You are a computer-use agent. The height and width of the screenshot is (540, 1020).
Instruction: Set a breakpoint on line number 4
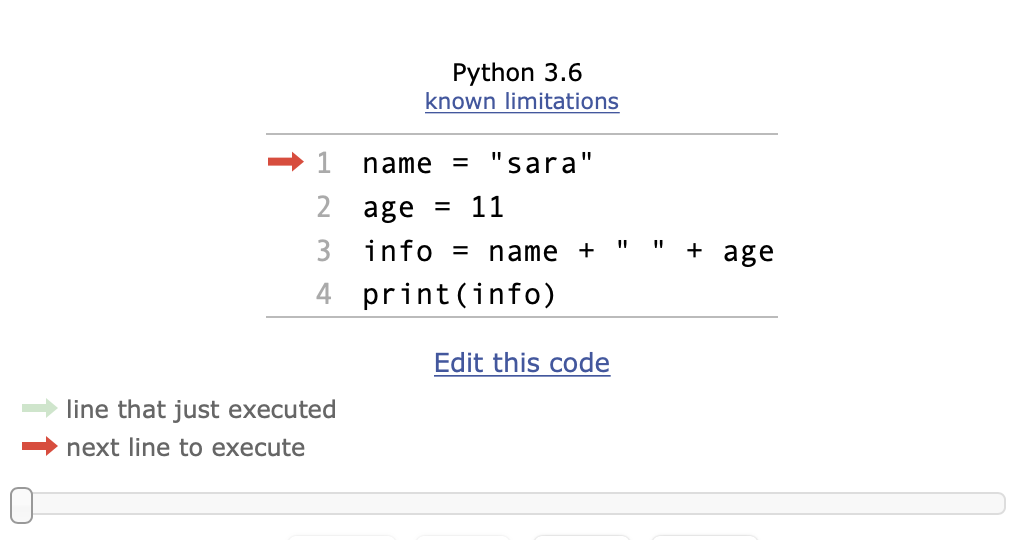point(323,294)
